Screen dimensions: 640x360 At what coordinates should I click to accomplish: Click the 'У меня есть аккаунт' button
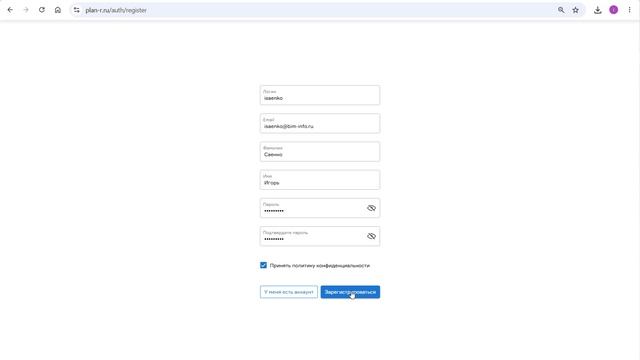pyautogui.click(x=289, y=292)
